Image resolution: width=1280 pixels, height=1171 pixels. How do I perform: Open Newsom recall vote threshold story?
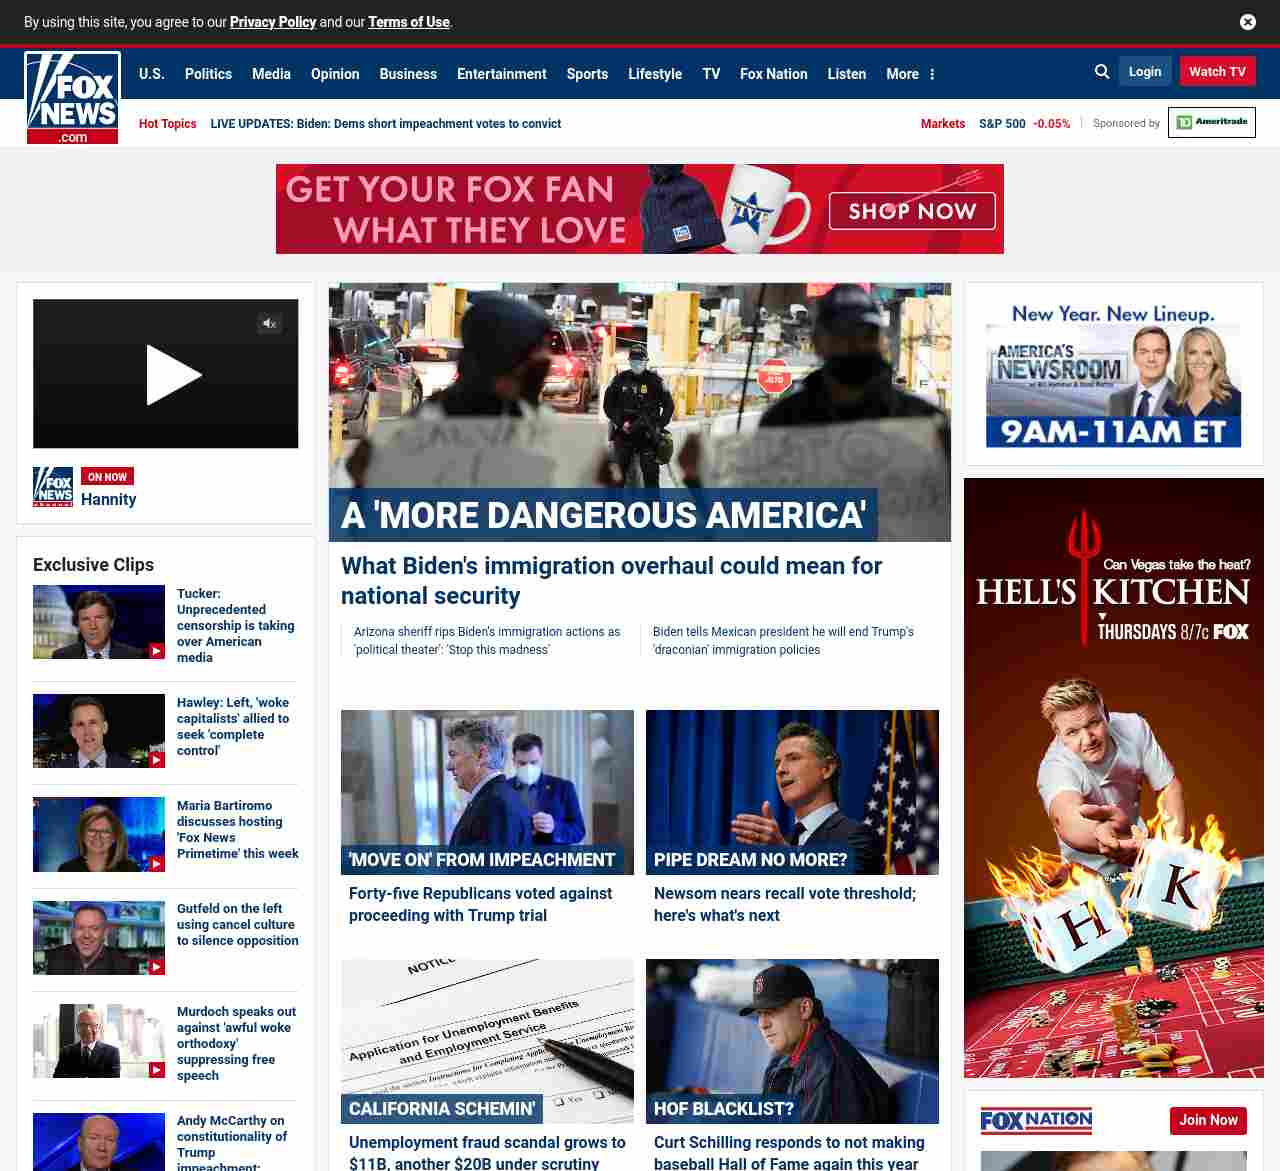[x=784, y=904]
